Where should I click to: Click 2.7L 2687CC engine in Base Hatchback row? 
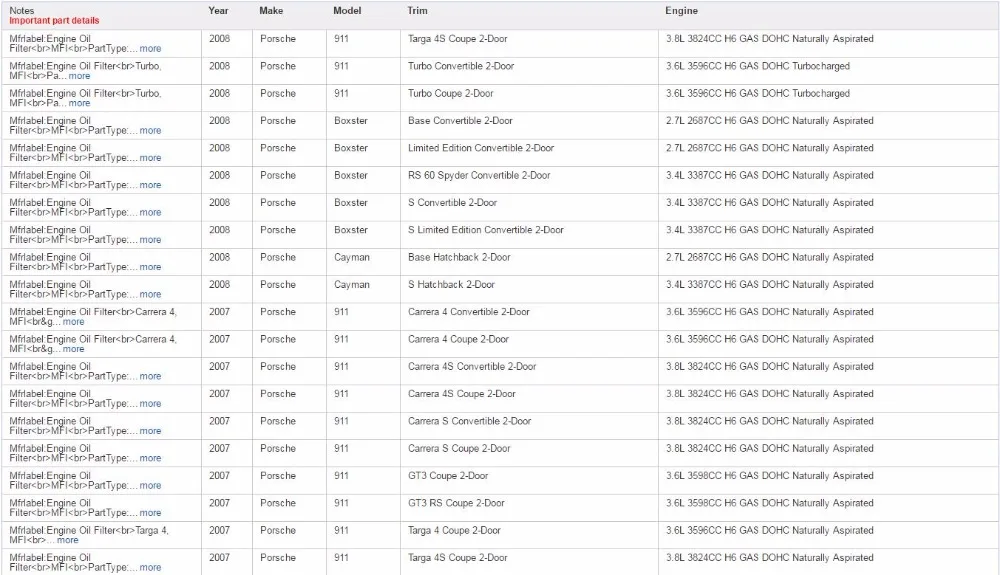click(769, 258)
